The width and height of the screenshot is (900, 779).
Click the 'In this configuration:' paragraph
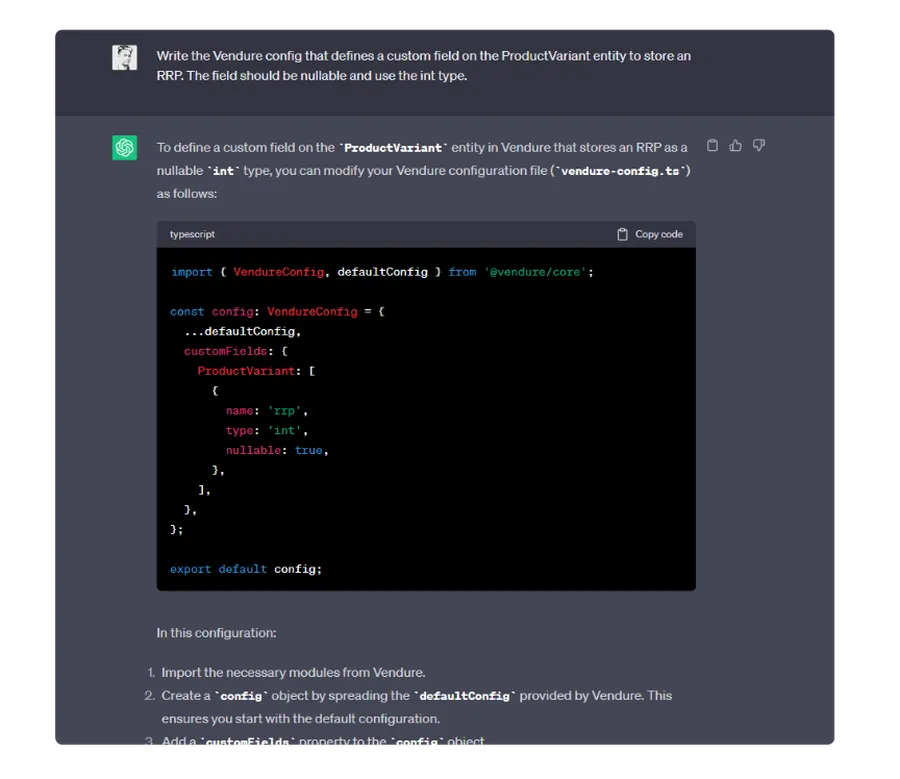click(x=216, y=633)
